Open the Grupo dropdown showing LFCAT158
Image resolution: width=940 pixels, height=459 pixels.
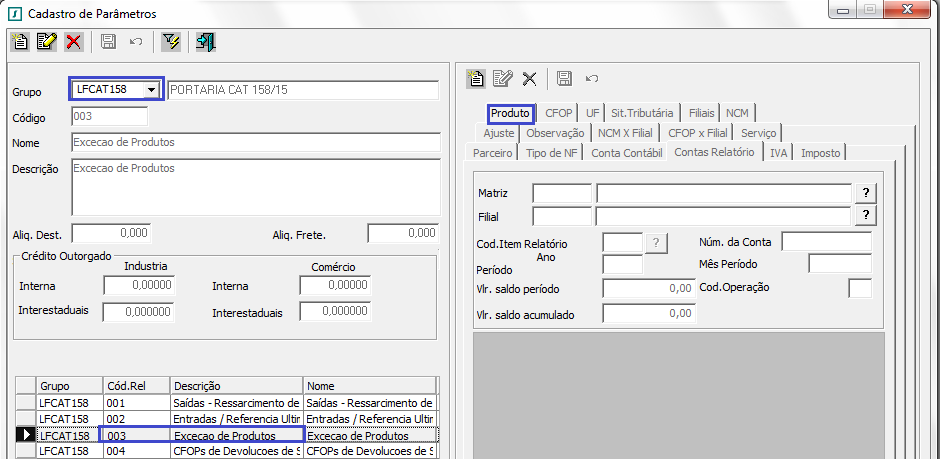point(151,90)
